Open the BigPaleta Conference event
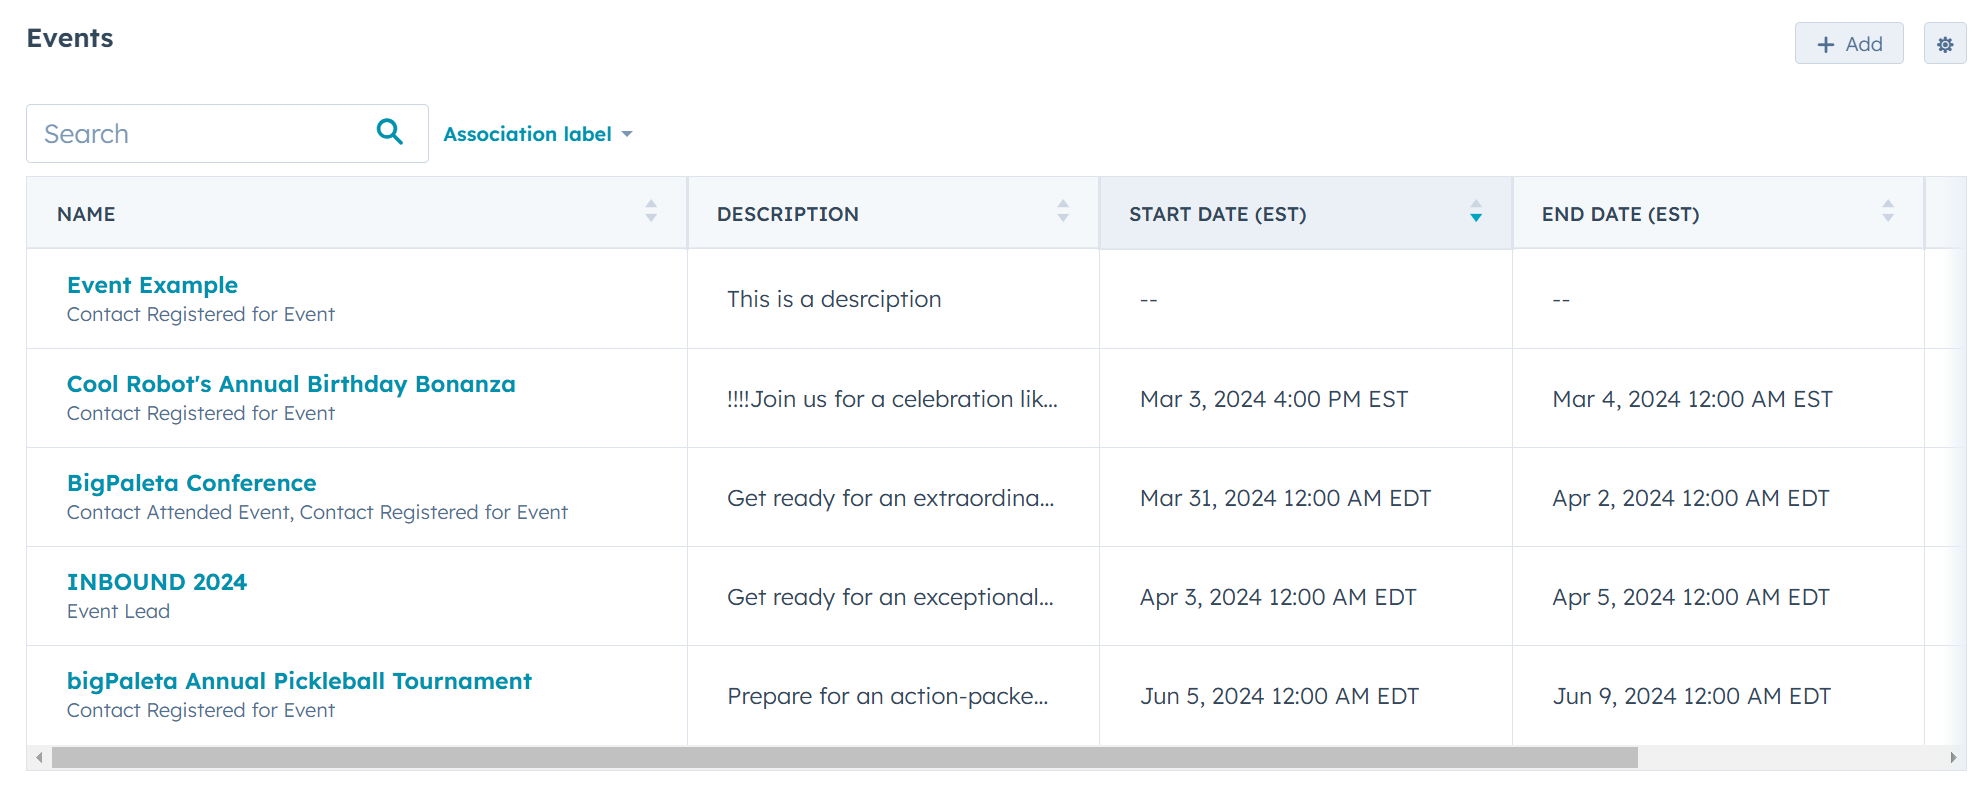This screenshot has width=1979, height=785. pyautogui.click(x=191, y=483)
